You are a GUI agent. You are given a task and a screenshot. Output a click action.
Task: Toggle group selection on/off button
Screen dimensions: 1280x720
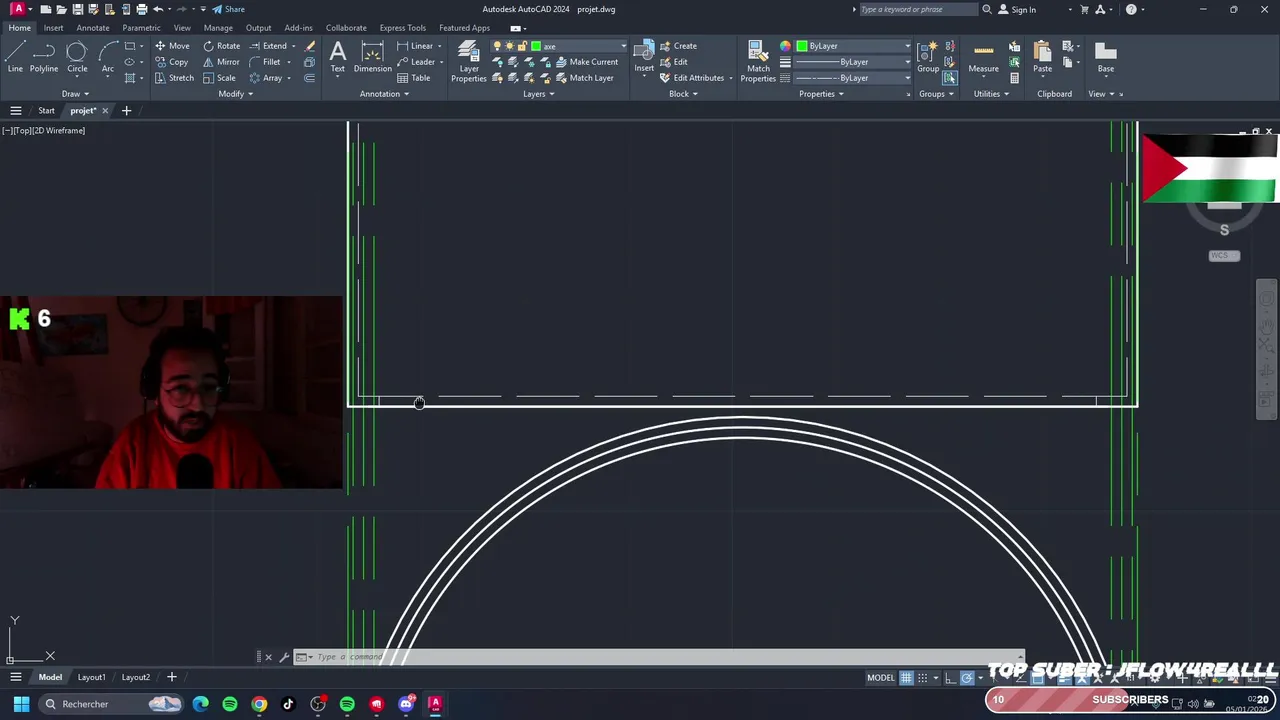tap(950, 78)
